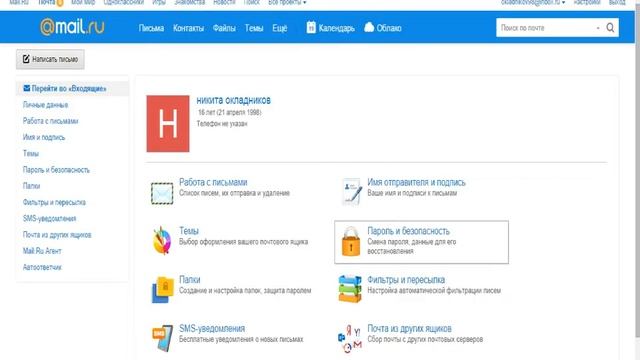
Task: Open Темы in the blue header
Action: point(254,28)
